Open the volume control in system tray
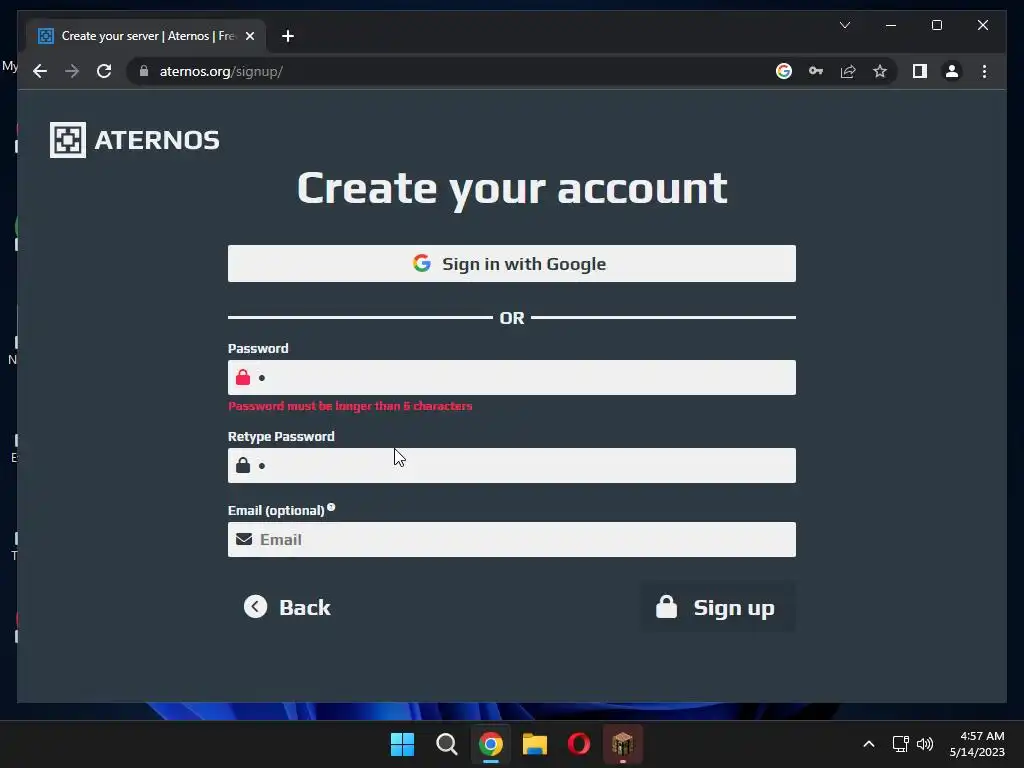1024x768 pixels. 925,744
